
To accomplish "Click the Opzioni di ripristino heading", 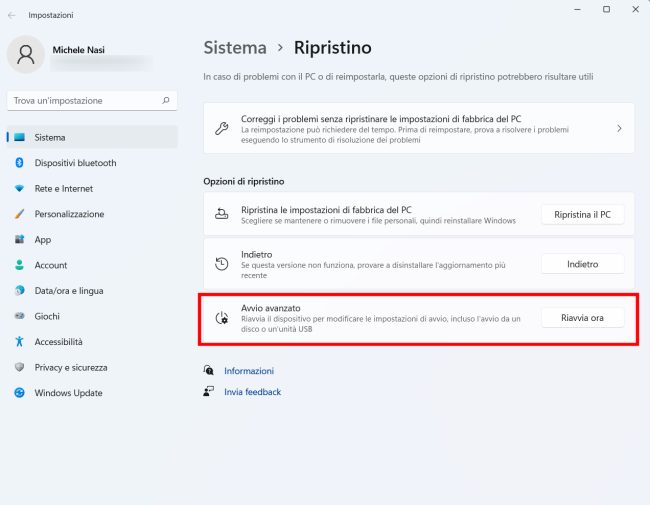I will point(244,181).
